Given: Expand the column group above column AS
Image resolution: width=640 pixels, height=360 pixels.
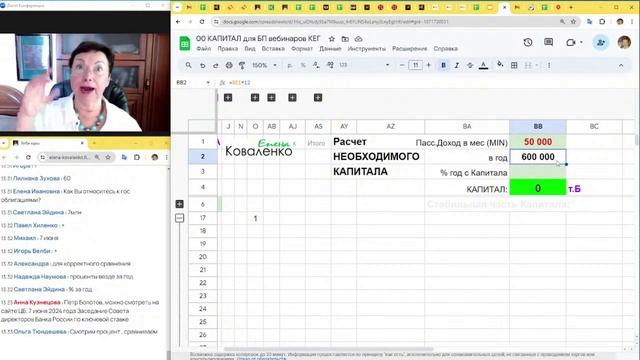Looking at the screenshot, I should [x=318, y=98].
